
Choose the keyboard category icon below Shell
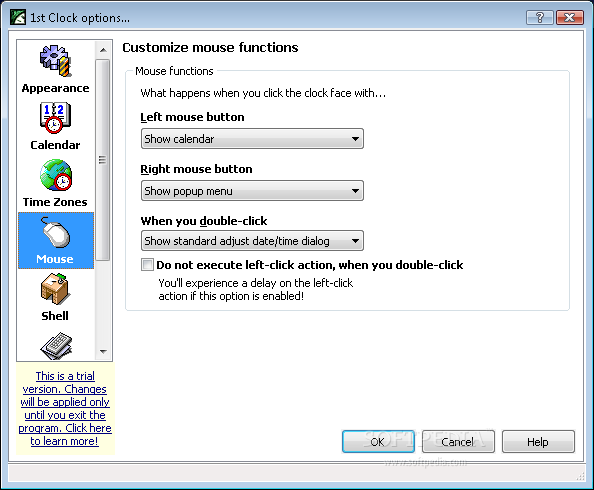(56, 345)
